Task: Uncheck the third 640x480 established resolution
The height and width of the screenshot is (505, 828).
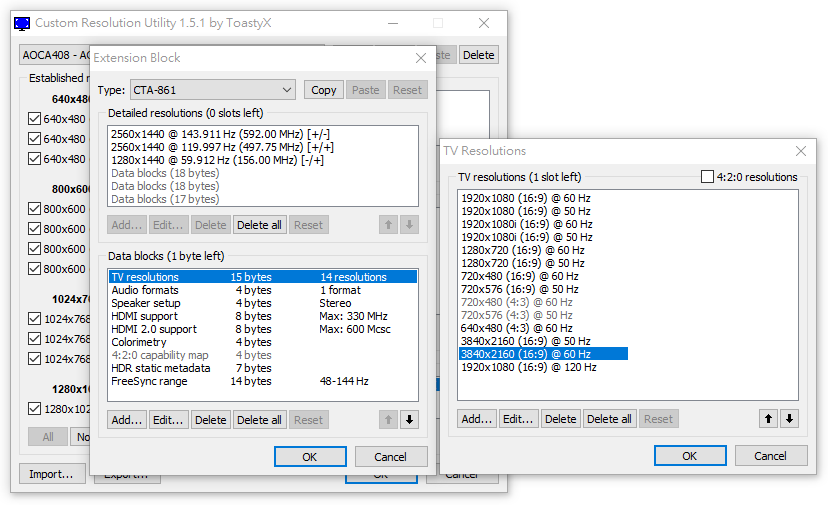Action: point(34,158)
